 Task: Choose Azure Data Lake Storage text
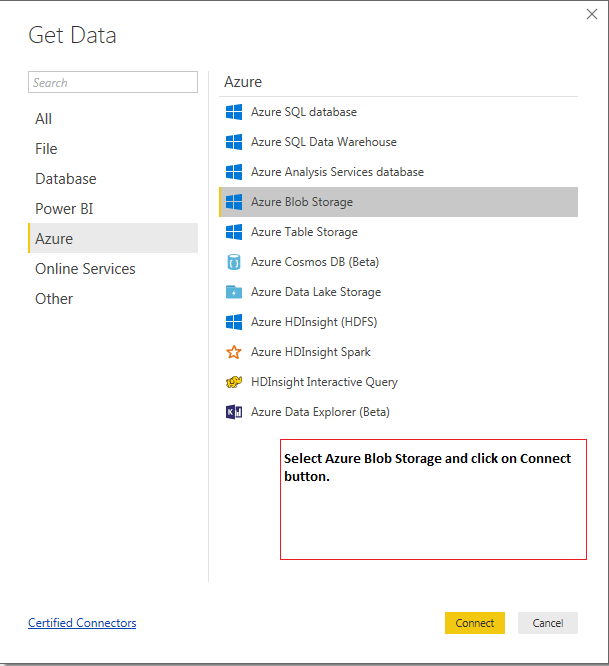point(316,292)
